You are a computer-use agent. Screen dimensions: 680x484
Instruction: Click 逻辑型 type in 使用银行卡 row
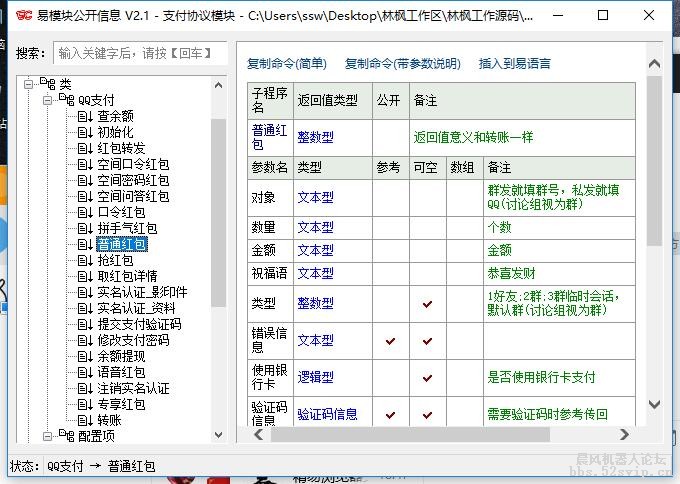[315, 377]
